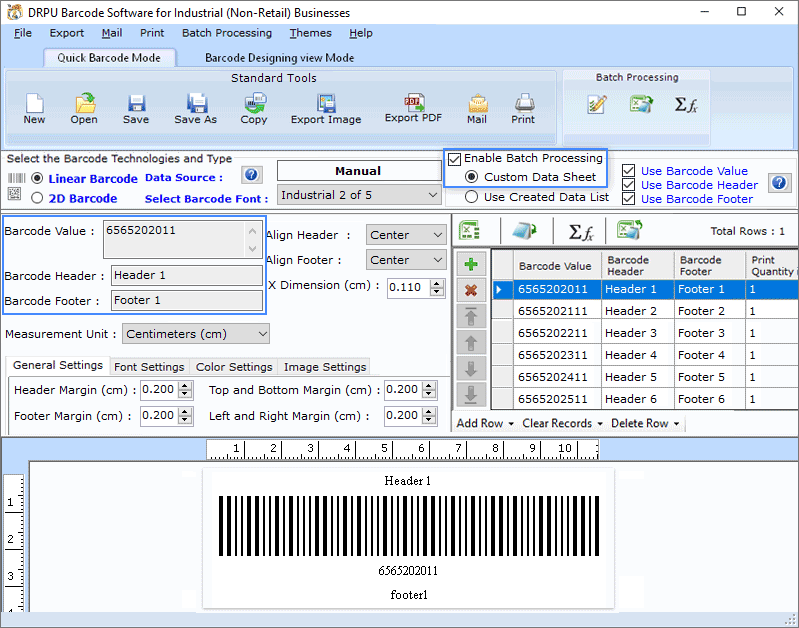Image resolution: width=799 pixels, height=628 pixels.
Task: Click the blue help icon beside Data Source
Action: pyautogui.click(x=251, y=175)
